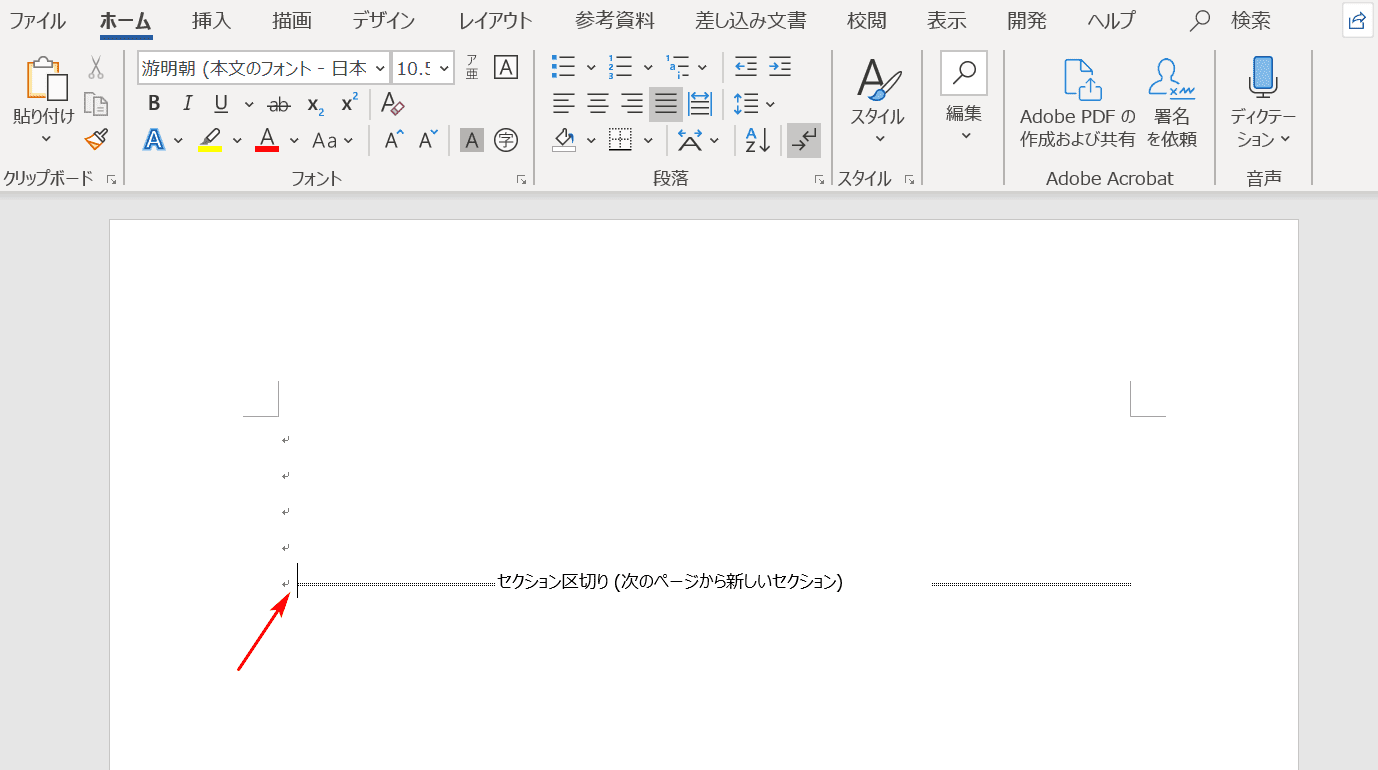Open the font name dropdown
The width and height of the screenshot is (1378, 770).
(379, 68)
